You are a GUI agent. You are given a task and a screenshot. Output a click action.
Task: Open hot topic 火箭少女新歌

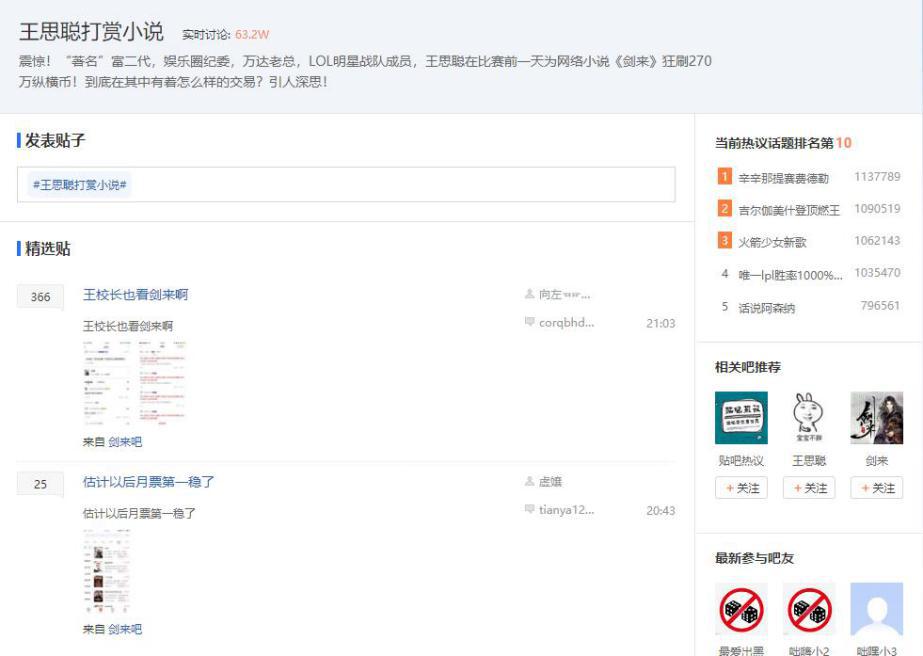[772, 242]
